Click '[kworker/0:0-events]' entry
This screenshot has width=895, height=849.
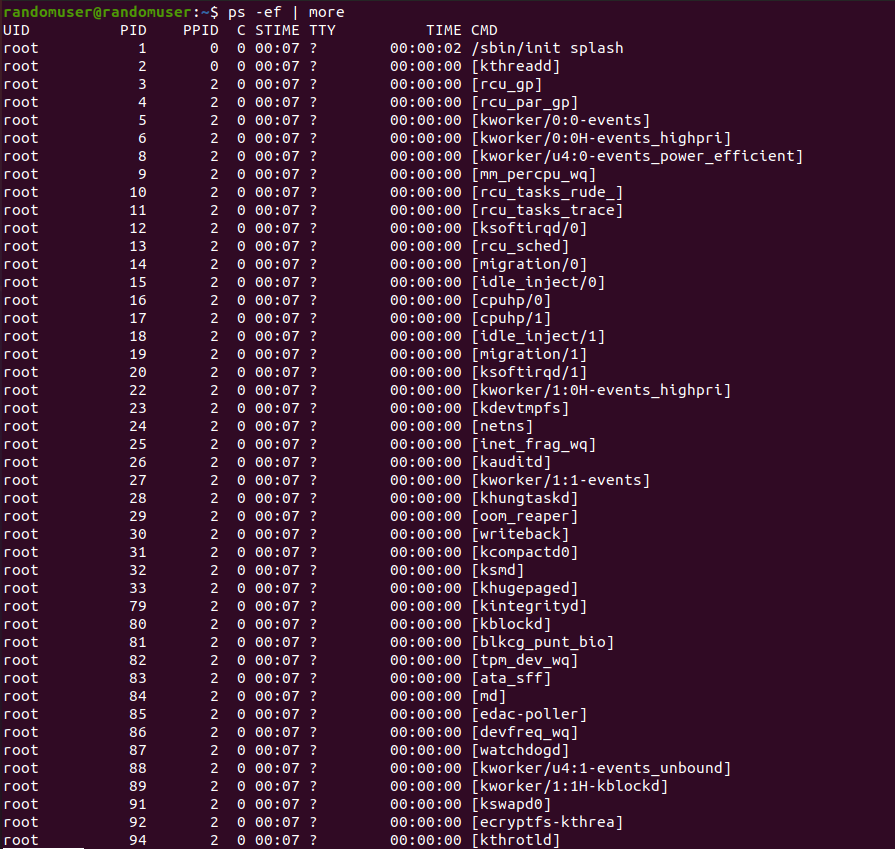click(x=561, y=120)
